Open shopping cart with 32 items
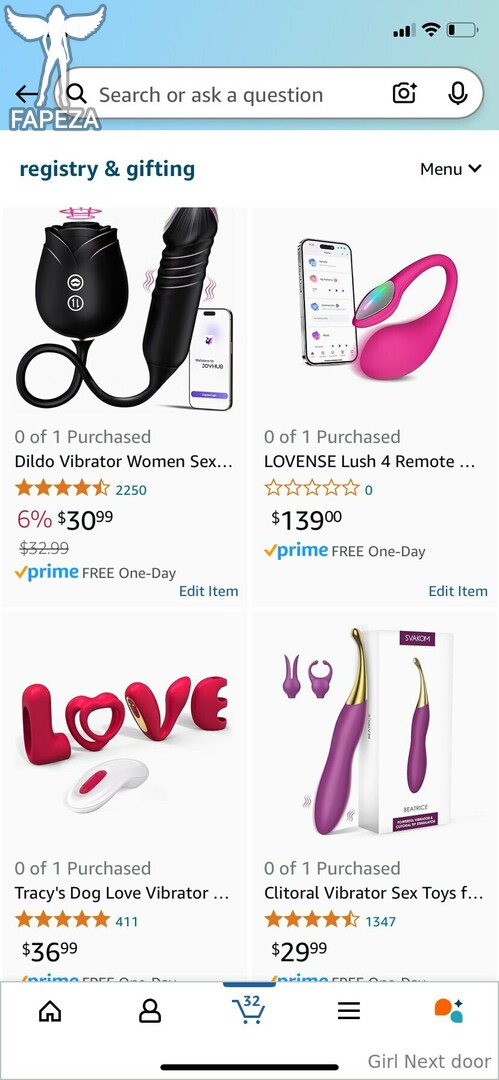Viewport: 499px width, 1080px height. (249, 1008)
